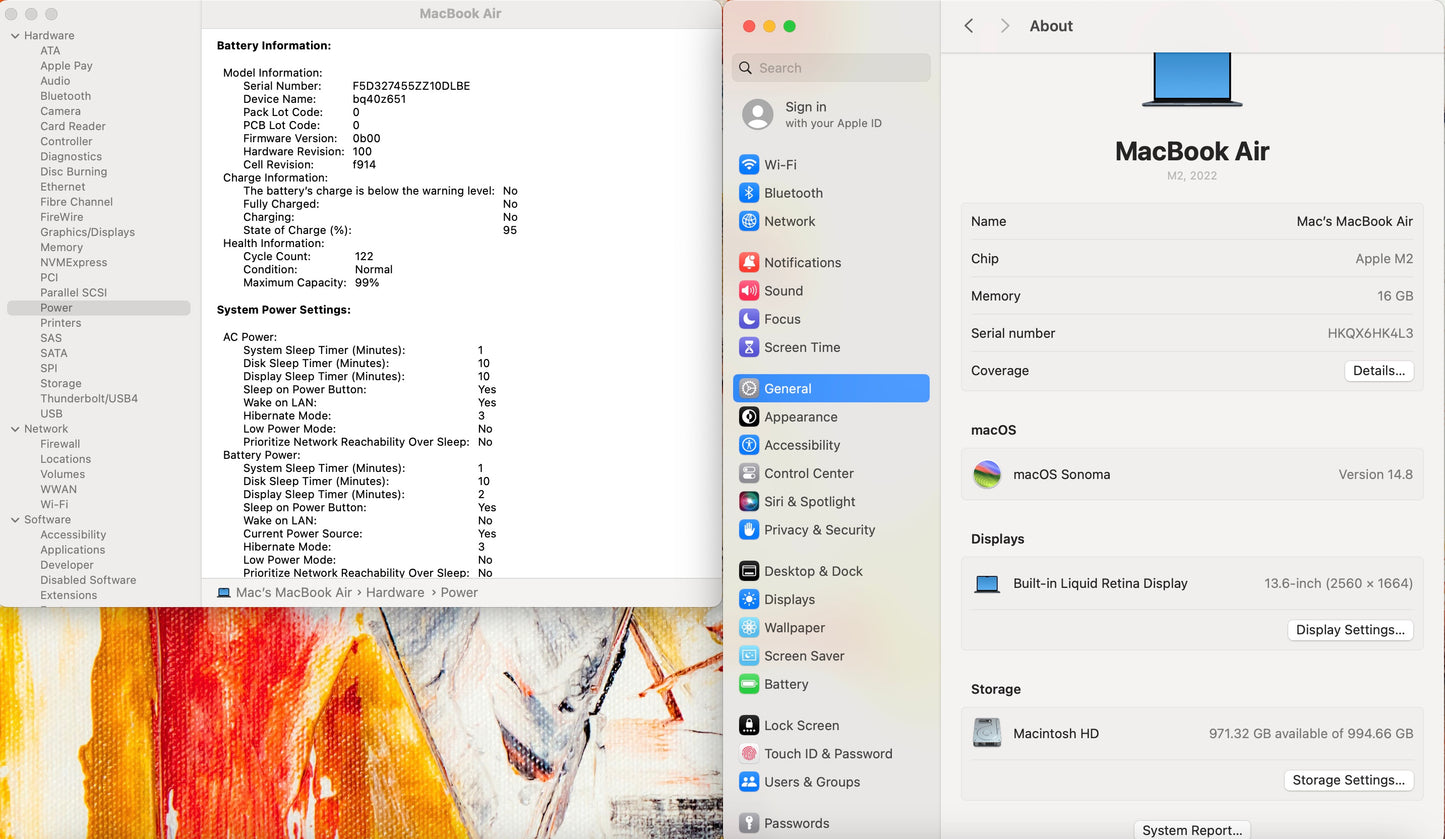
Task: Select the Screen Time hourglass icon
Action: 749,348
